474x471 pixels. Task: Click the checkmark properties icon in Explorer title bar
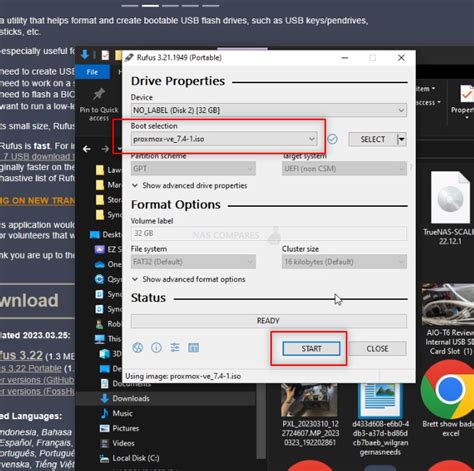[105, 55]
